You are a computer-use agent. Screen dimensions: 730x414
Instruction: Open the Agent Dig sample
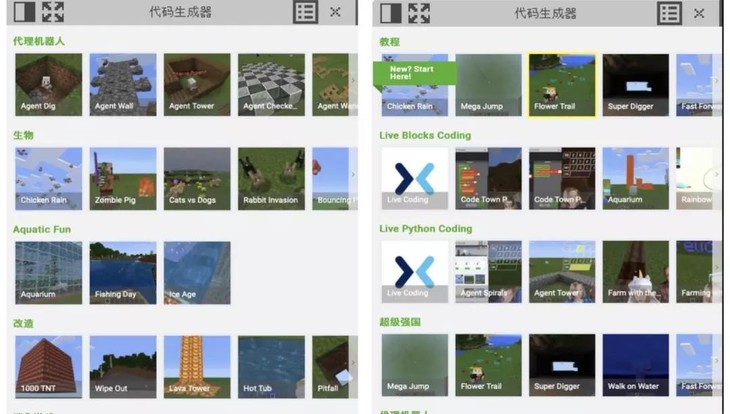pos(48,84)
